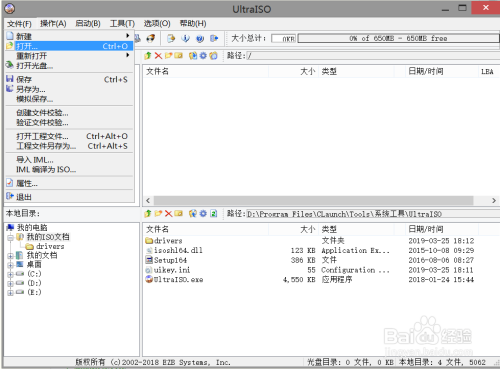The image size is (500, 369).
Task: Collapse the 我的ISO文档 tree node
Action: (x=10, y=238)
